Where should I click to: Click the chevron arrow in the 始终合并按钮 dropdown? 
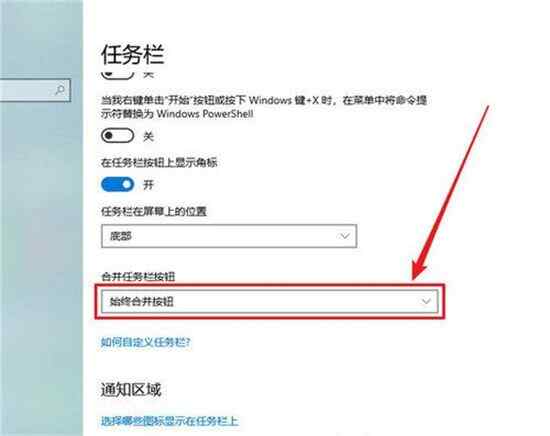click(426, 301)
